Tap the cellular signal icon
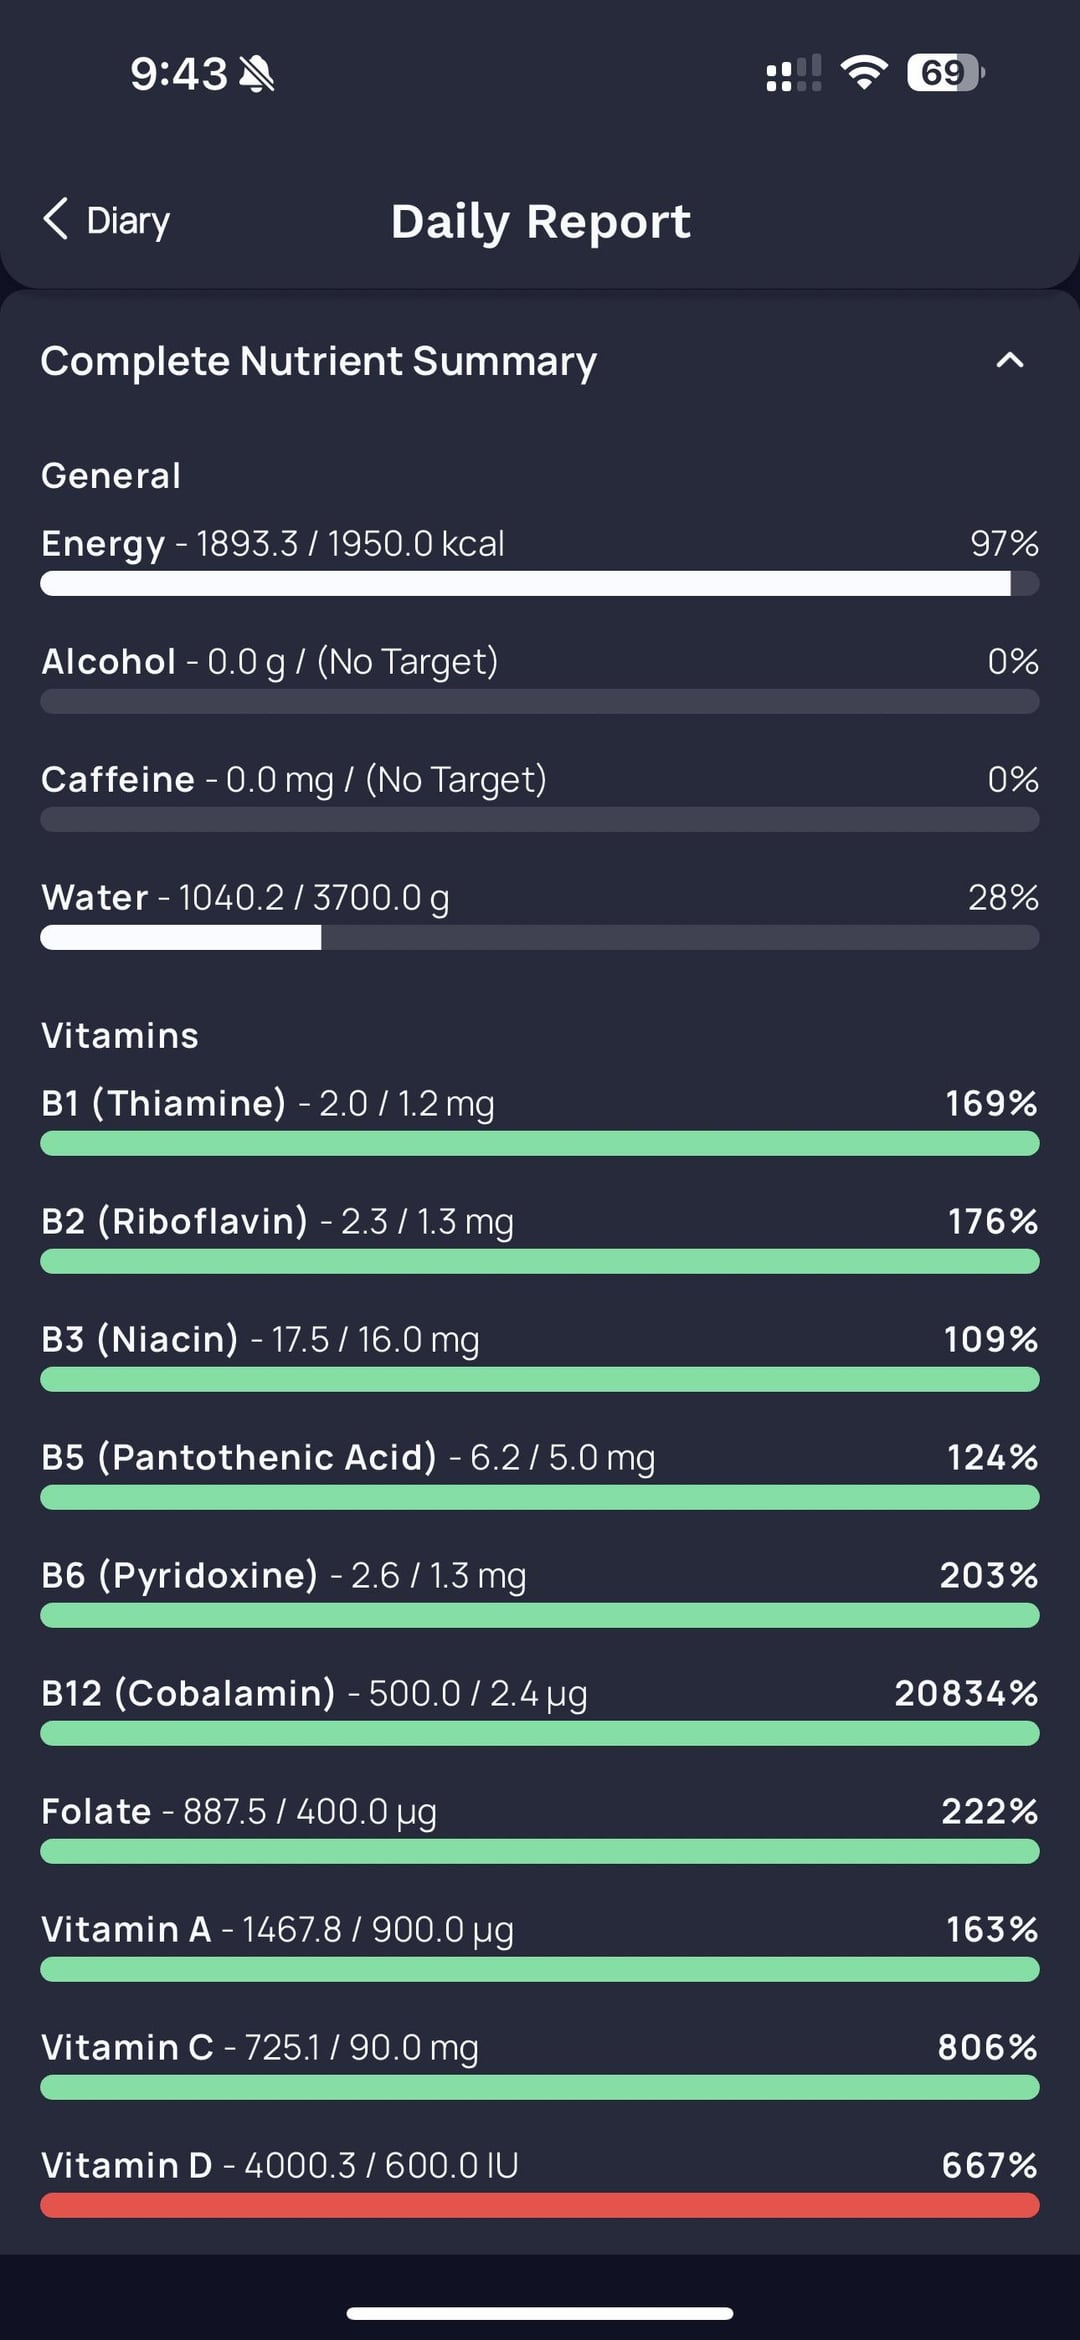The image size is (1080, 2340). [793, 73]
